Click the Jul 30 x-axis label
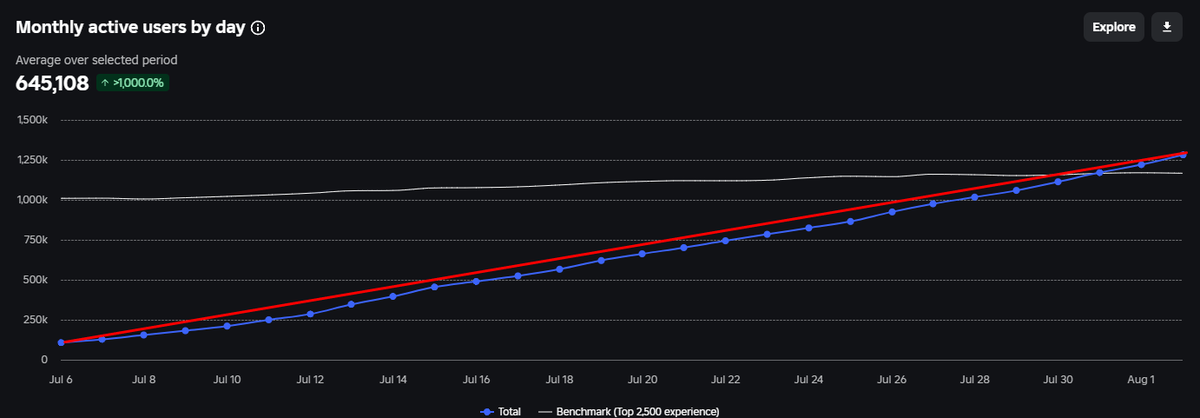 pos(1058,380)
